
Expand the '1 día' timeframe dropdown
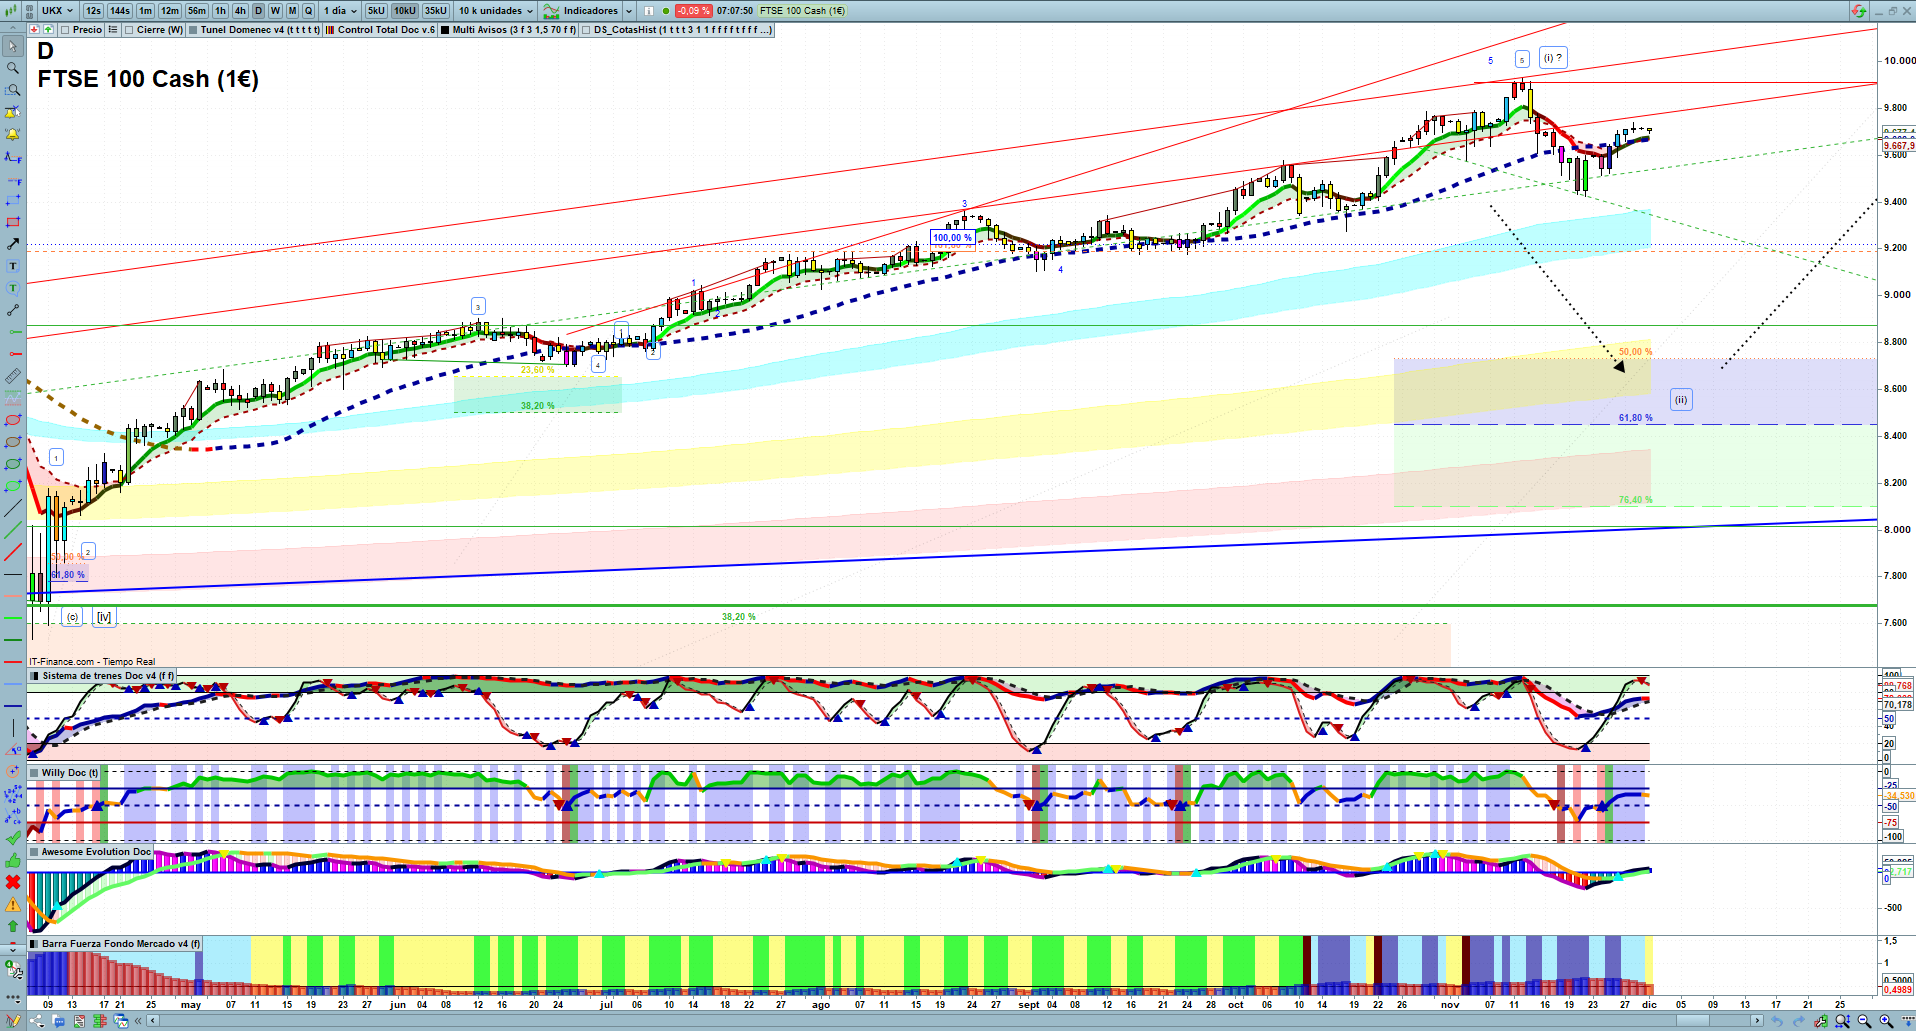(x=340, y=11)
